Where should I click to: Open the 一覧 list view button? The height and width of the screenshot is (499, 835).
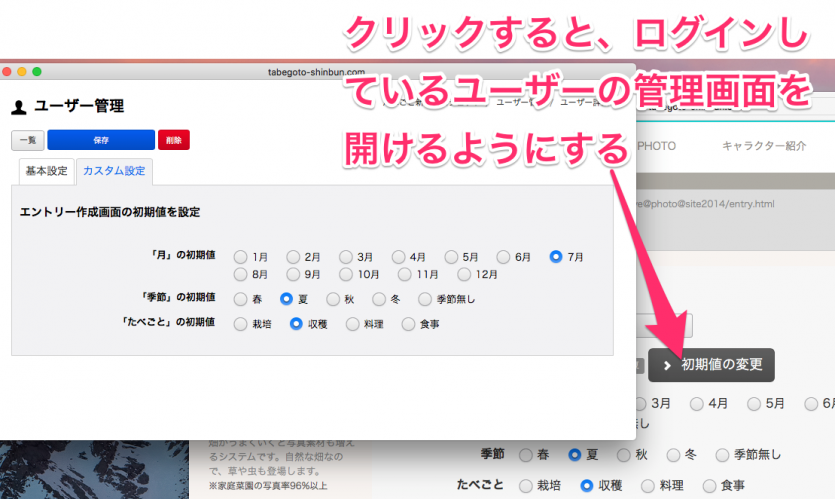pos(27,140)
